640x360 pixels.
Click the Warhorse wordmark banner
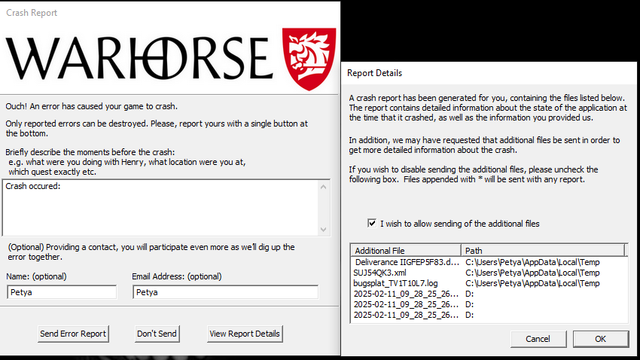(139, 58)
